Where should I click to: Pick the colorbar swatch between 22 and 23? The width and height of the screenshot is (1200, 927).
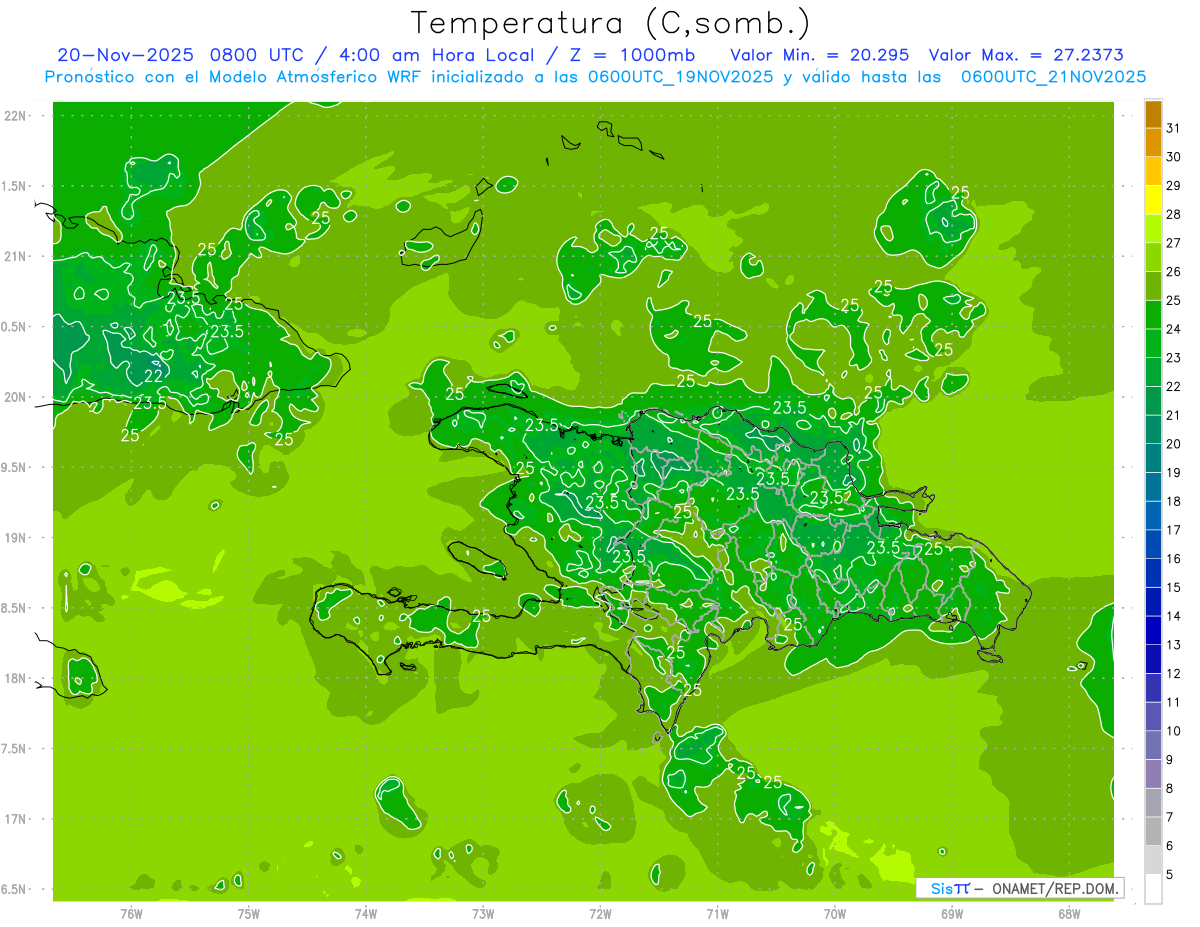pos(1153,372)
